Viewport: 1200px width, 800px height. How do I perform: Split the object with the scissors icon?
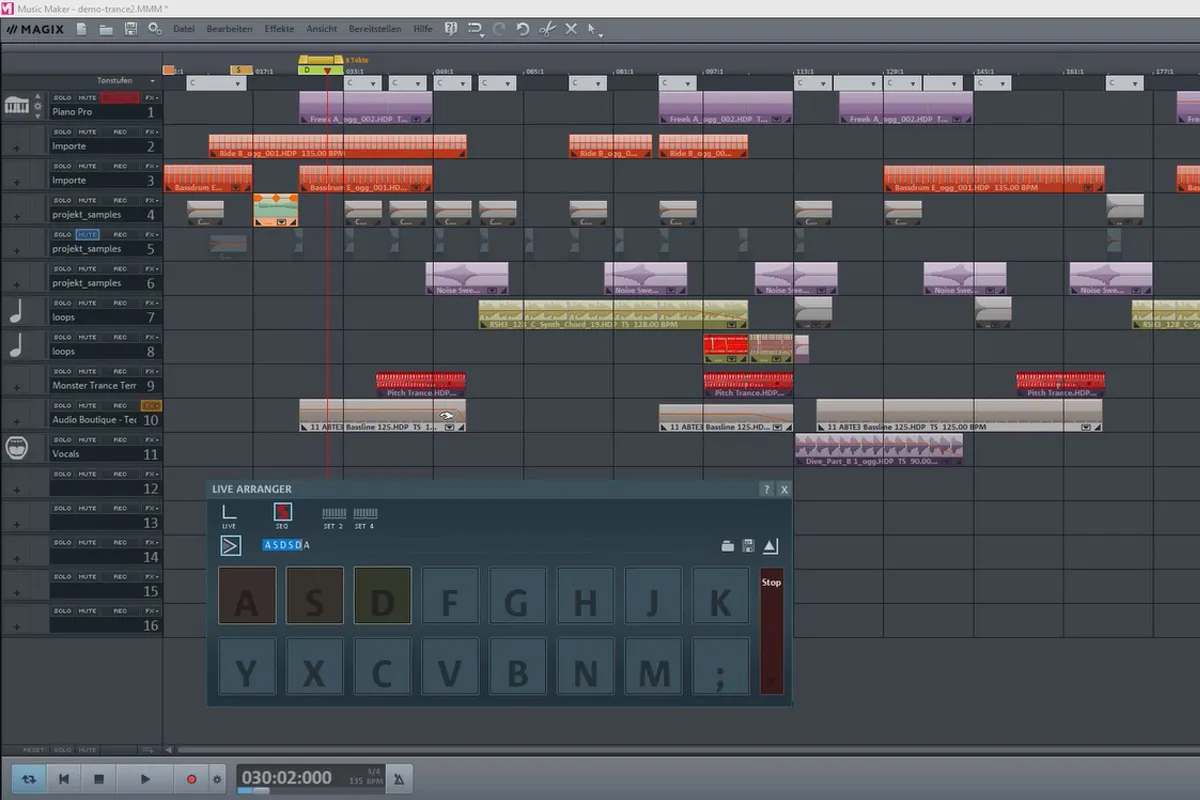coord(547,29)
